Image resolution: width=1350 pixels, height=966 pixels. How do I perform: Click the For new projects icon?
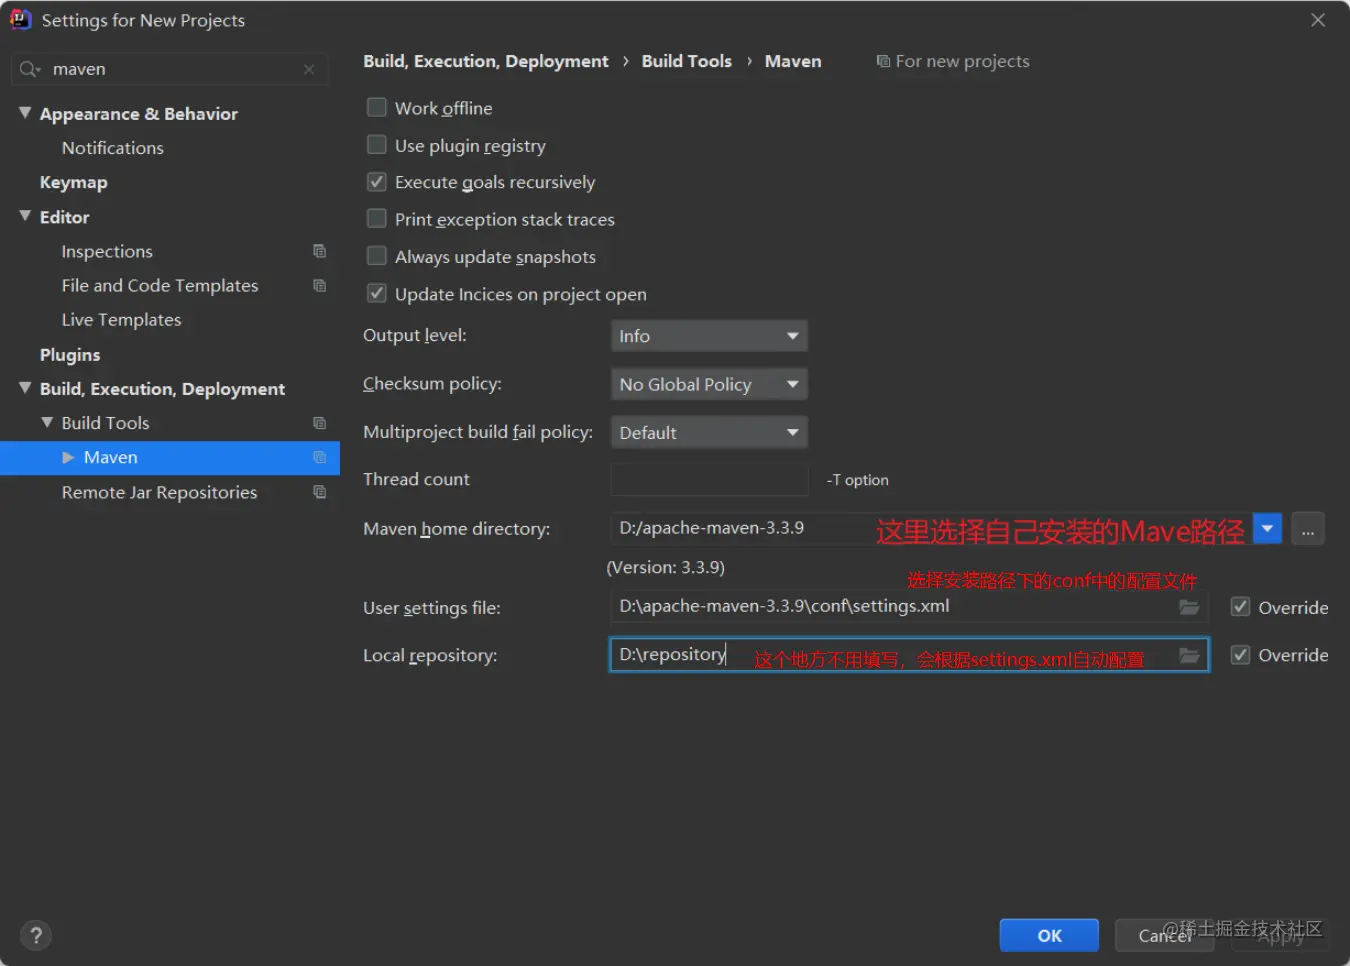click(x=883, y=61)
